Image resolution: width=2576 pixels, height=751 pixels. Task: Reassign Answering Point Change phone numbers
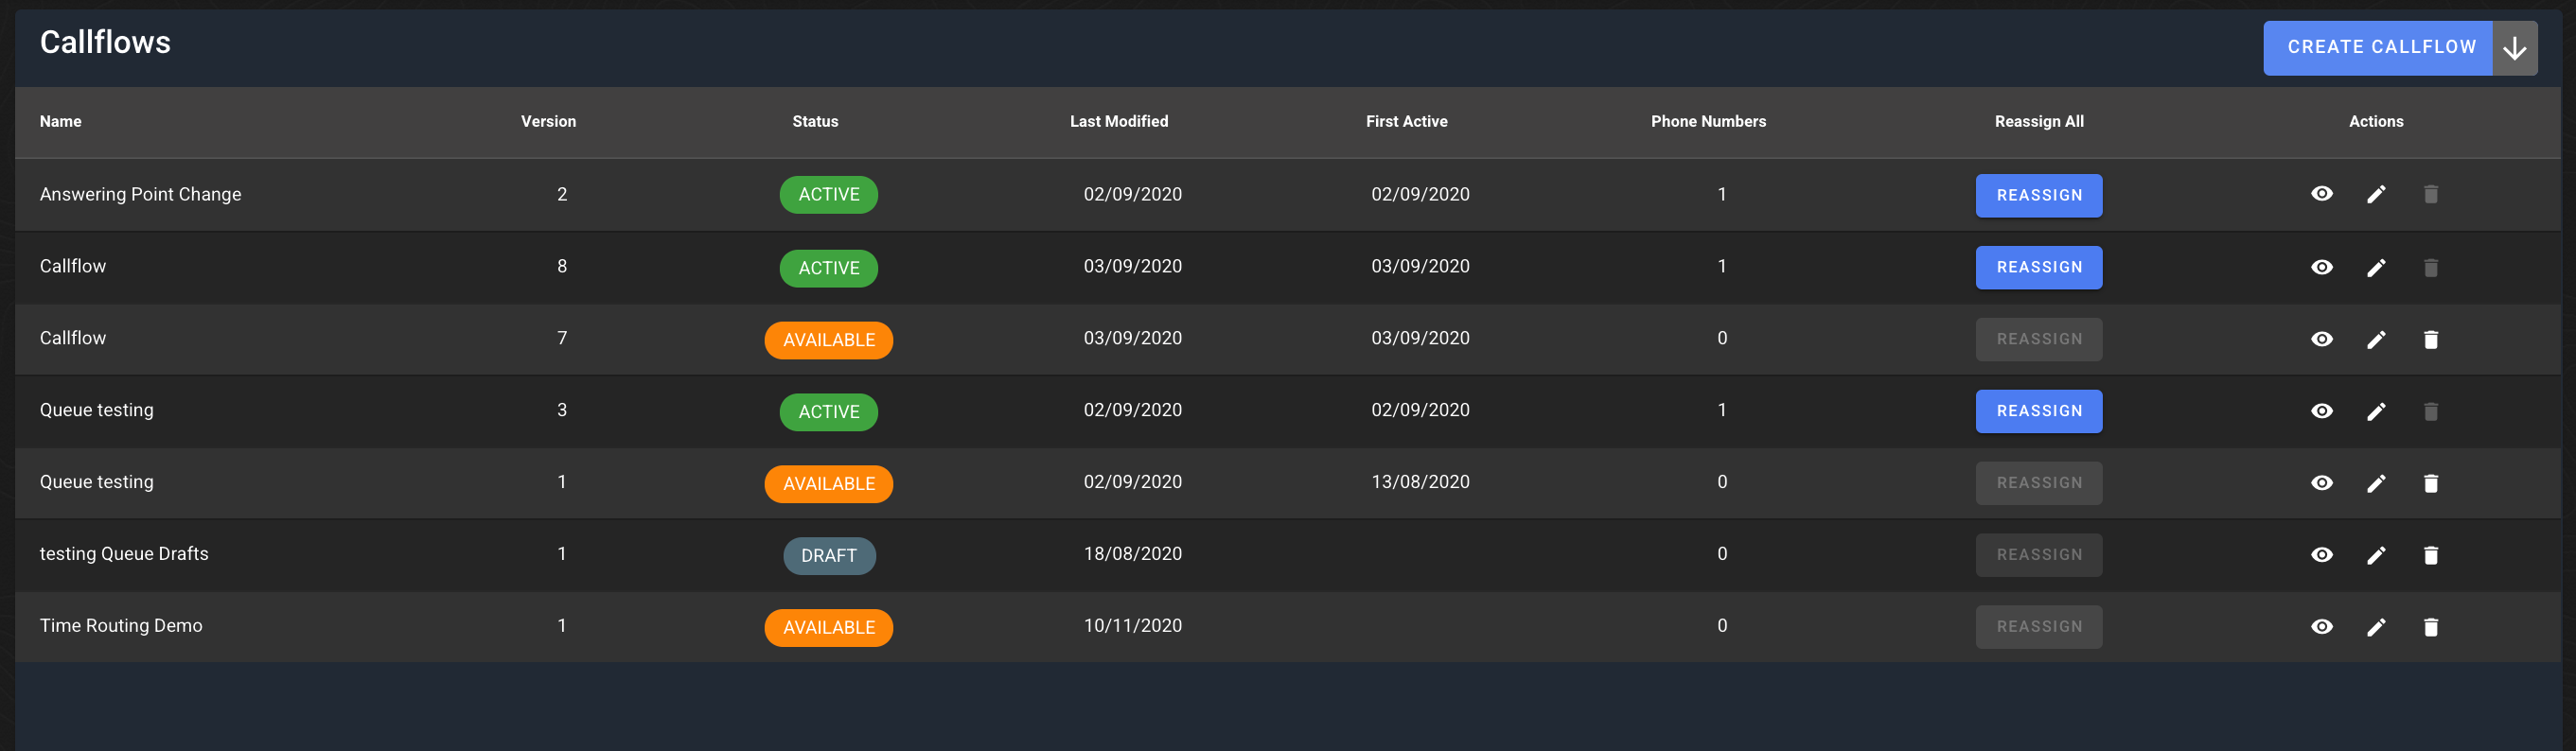(2038, 195)
